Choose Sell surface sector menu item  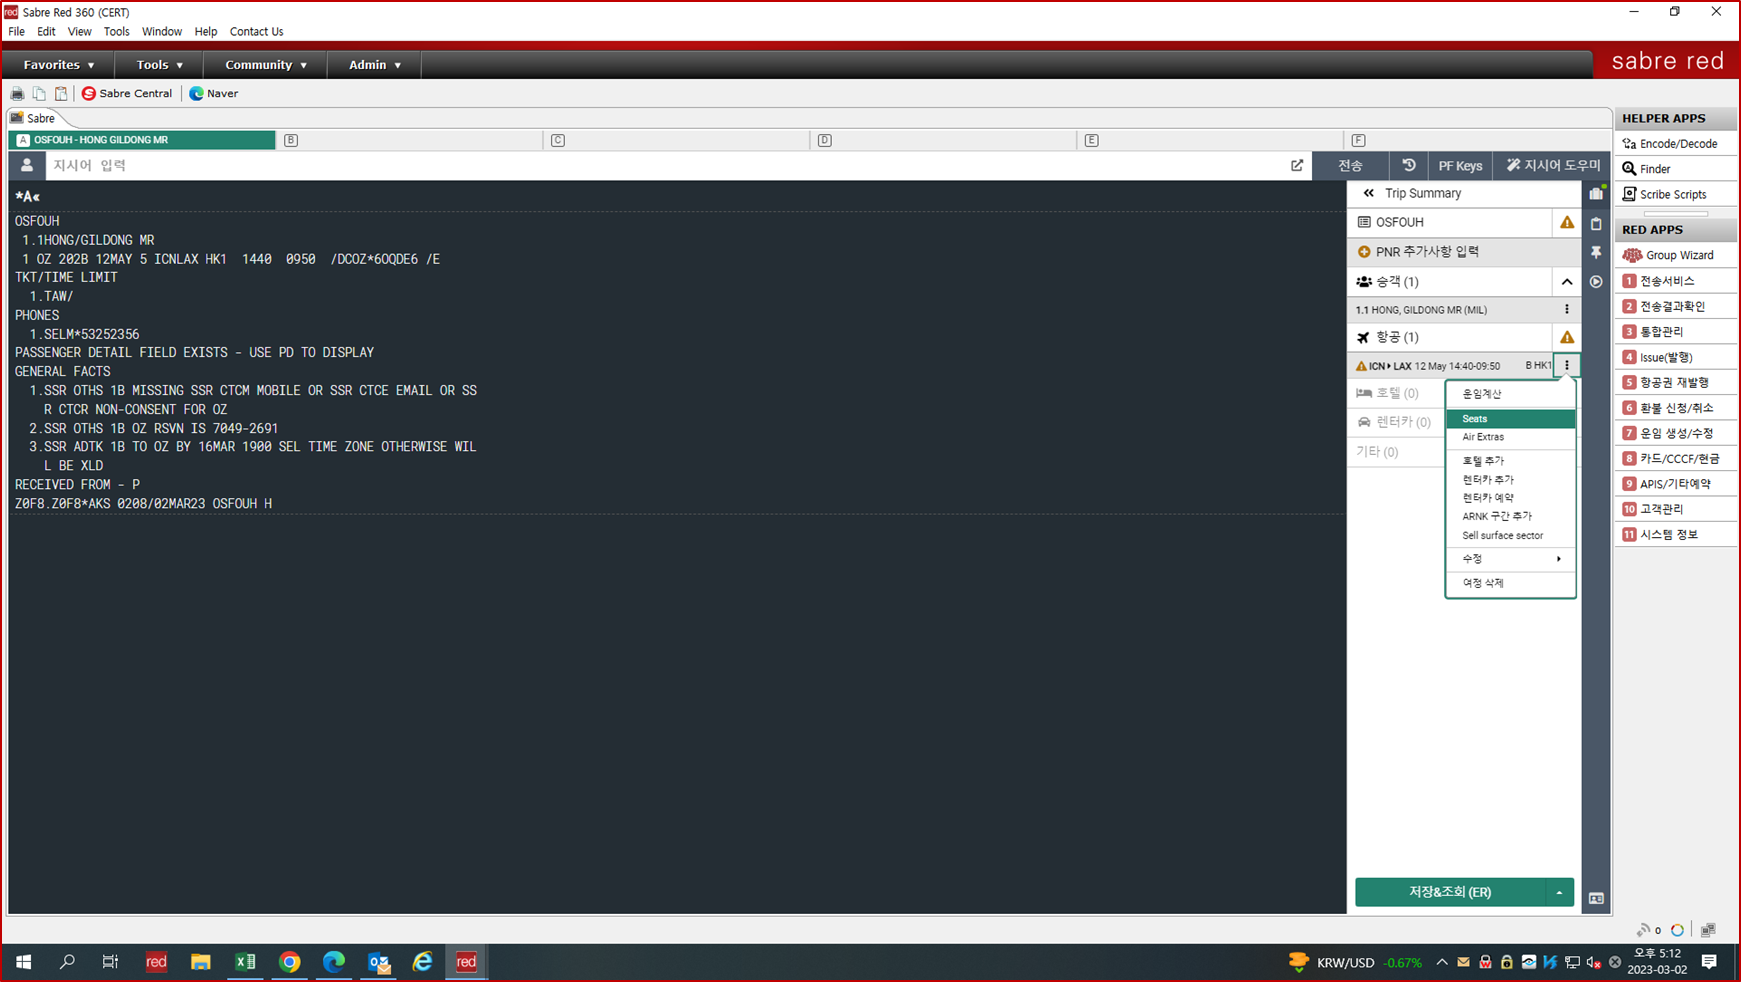(x=1510, y=536)
